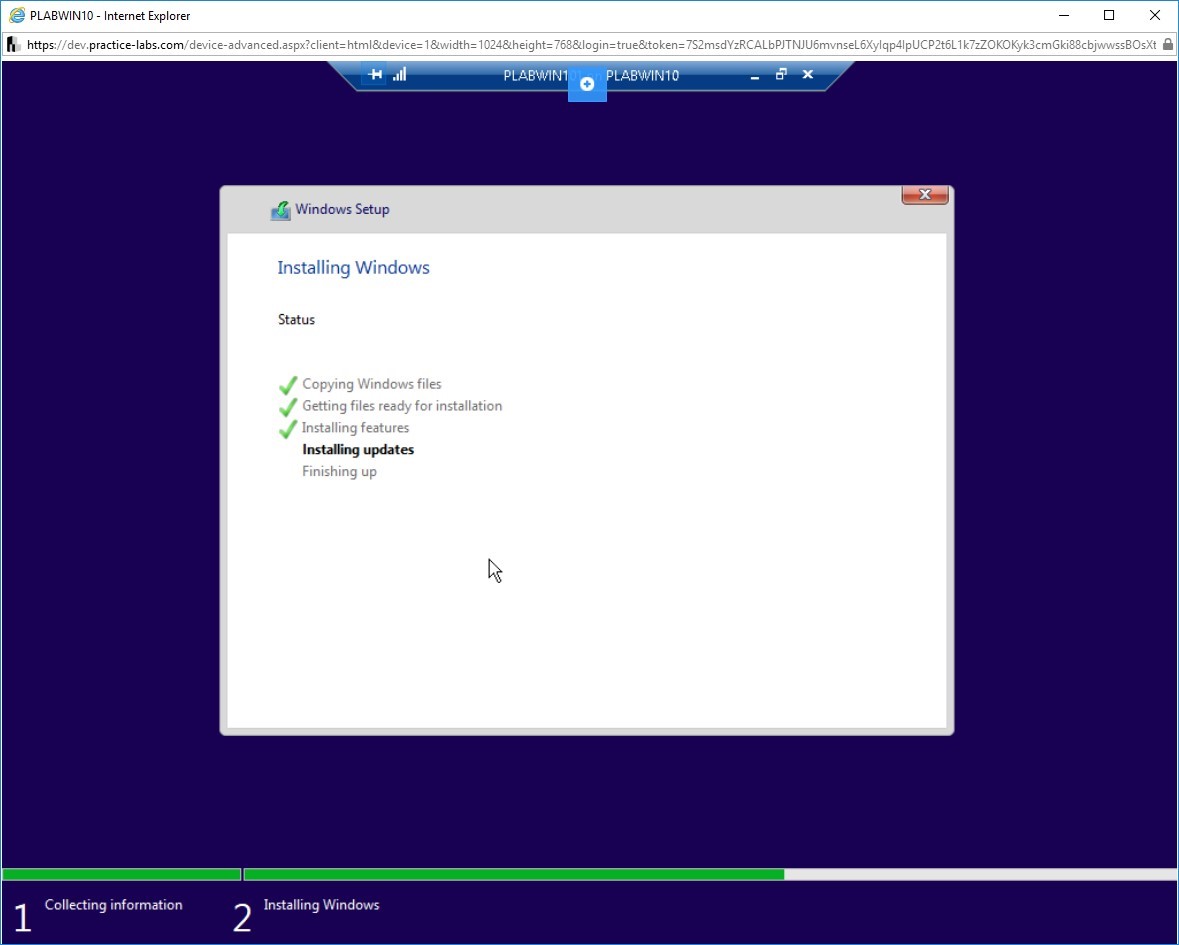
Task: Check the signal strength bars icon
Action: 399,74
